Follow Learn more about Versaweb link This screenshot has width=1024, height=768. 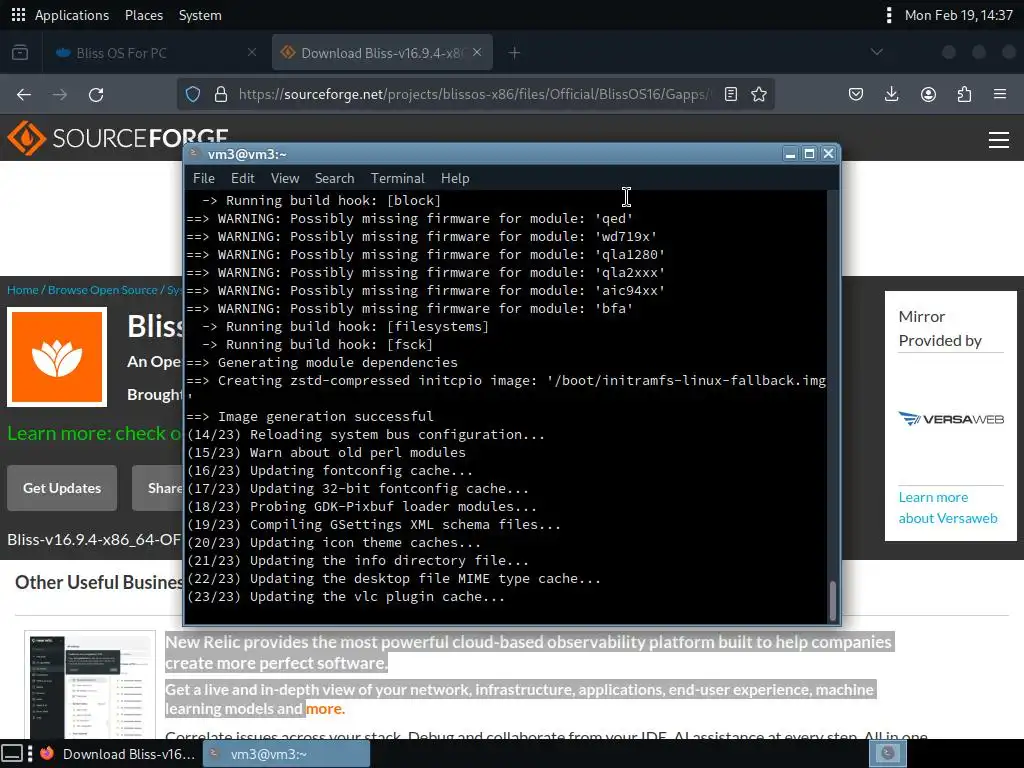tap(948, 507)
